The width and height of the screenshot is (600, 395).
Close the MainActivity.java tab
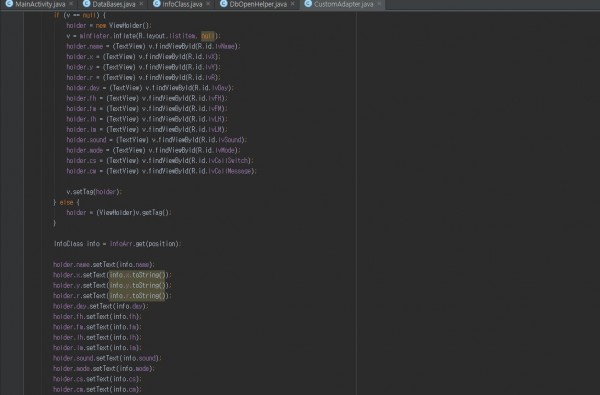point(71,4)
